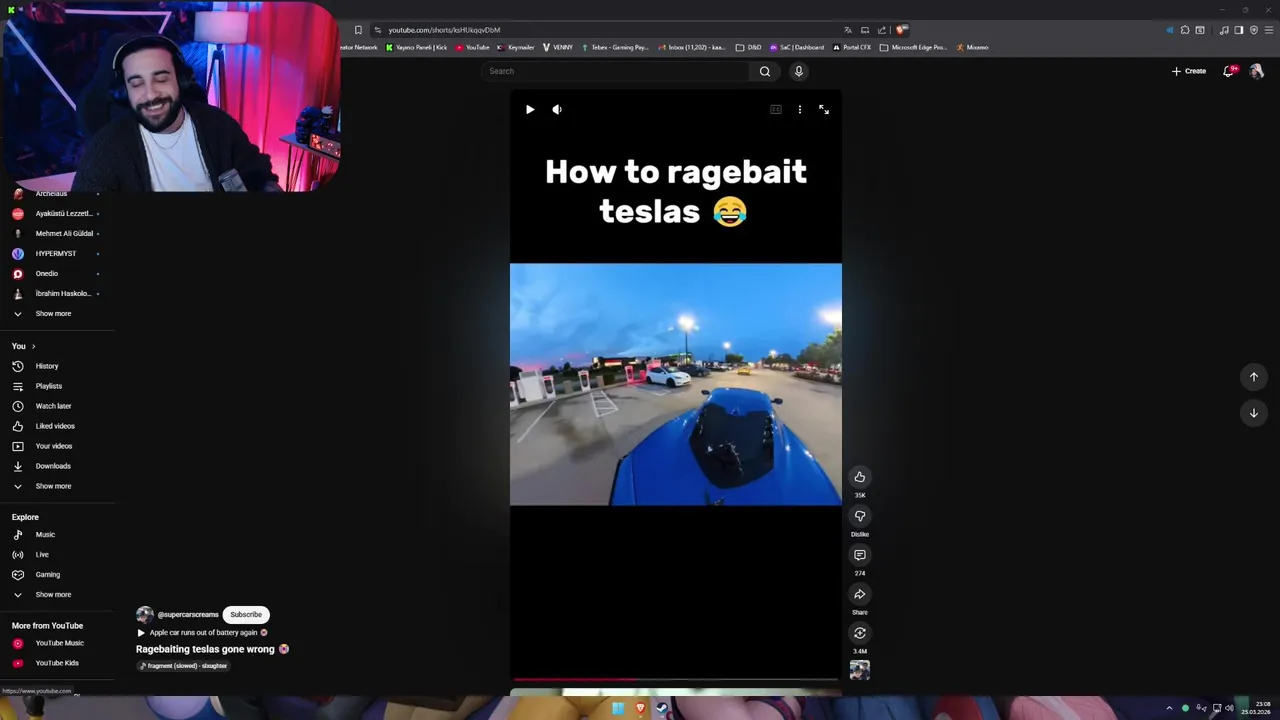This screenshot has width=1280, height=720.
Task: Open the HYPERMYST subscription
Action: 57,254
